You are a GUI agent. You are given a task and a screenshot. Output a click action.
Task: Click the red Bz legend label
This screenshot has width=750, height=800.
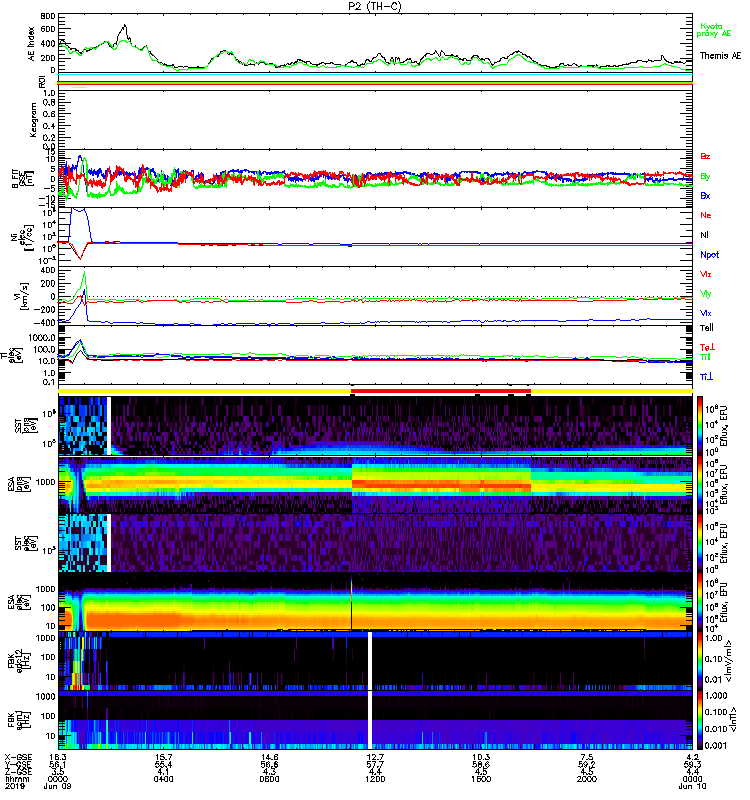pos(705,157)
